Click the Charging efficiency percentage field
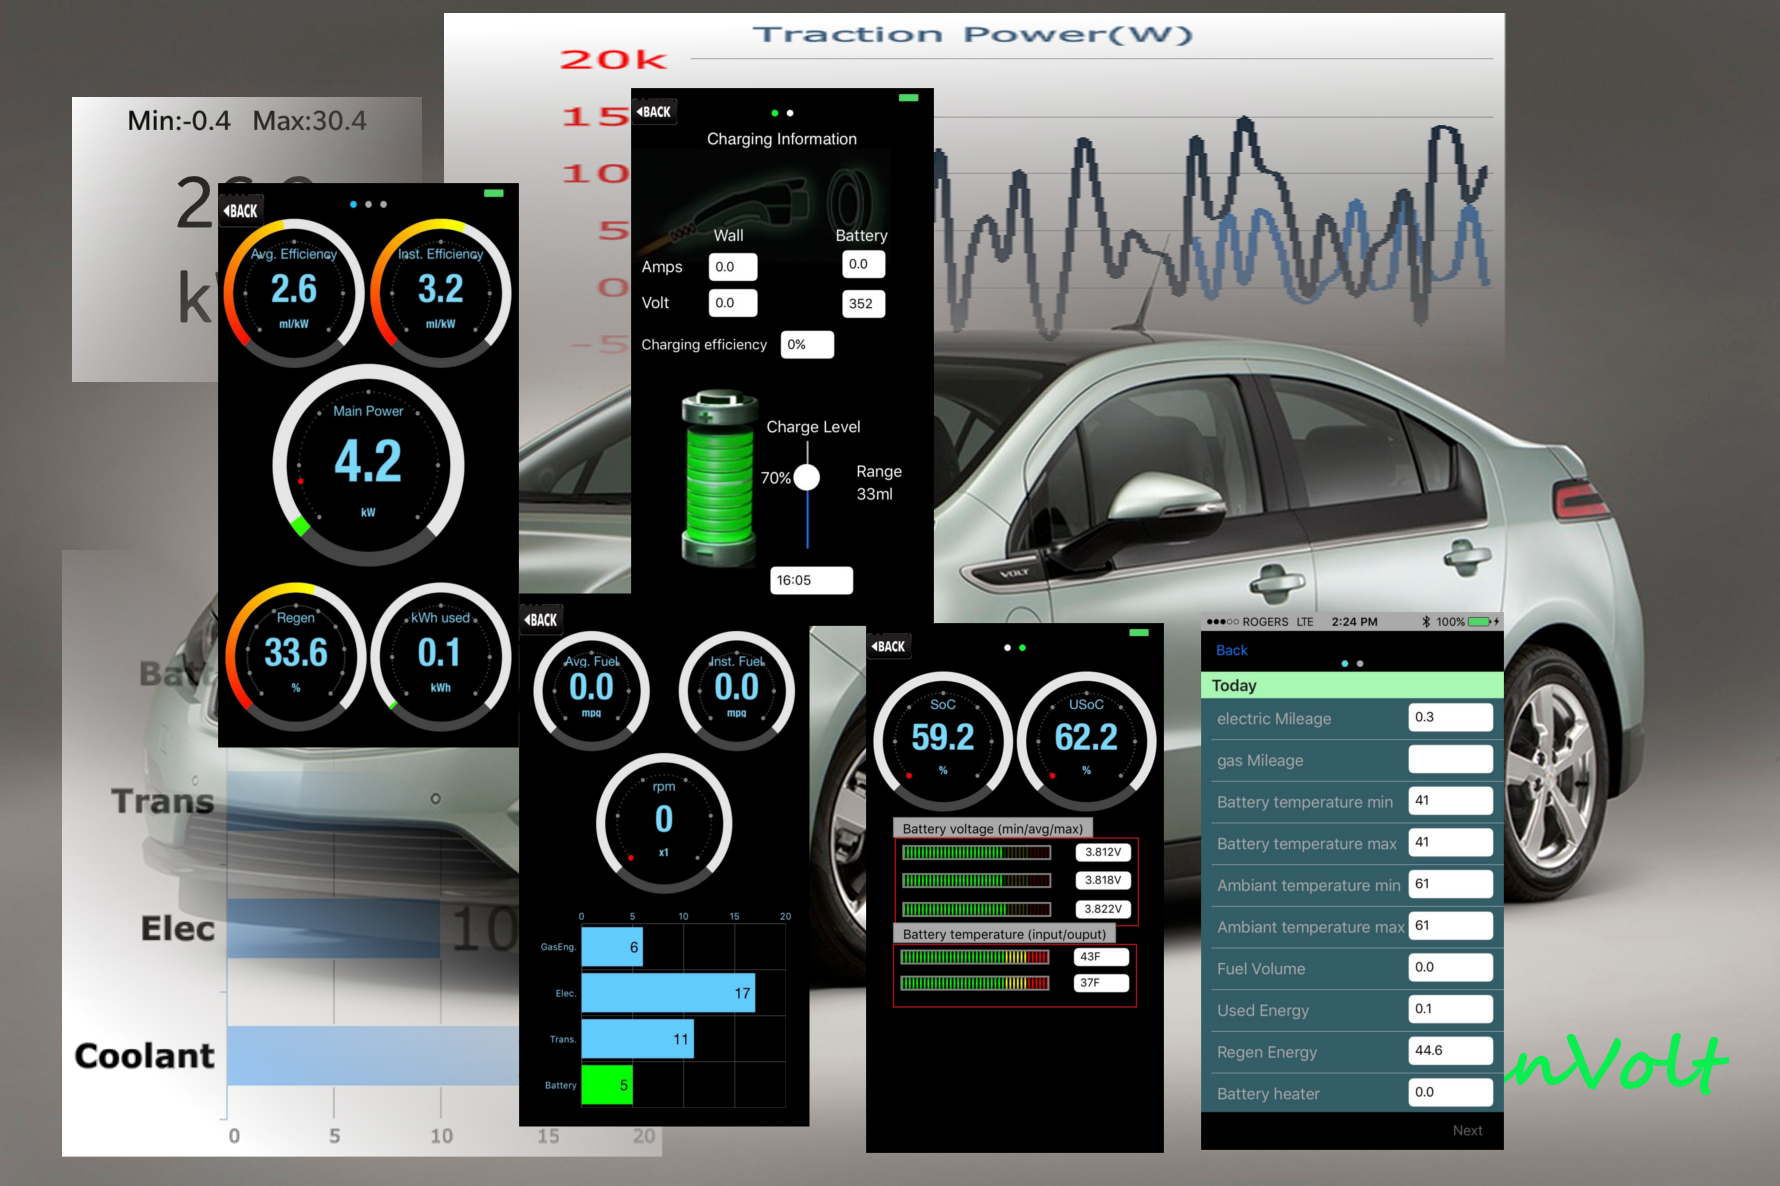This screenshot has height=1186, width=1780. click(807, 344)
